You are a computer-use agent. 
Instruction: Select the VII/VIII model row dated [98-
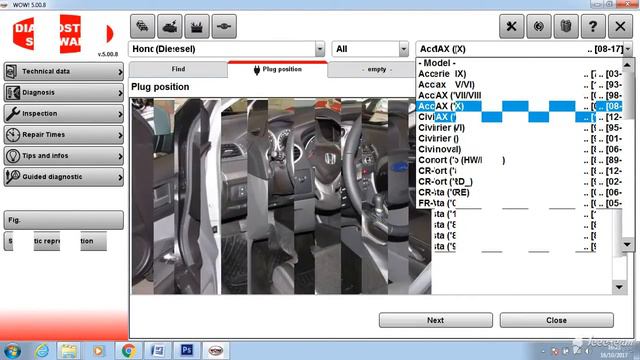pos(519,96)
